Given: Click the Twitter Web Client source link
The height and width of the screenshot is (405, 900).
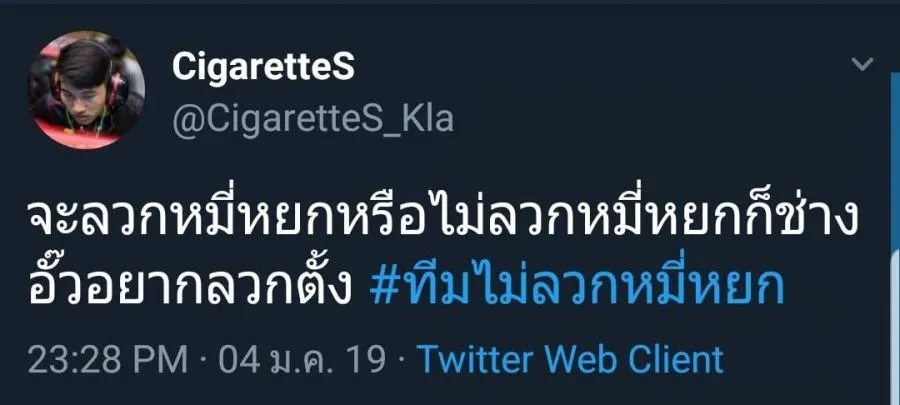Looking at the screenshot, I should pos(569,358).
